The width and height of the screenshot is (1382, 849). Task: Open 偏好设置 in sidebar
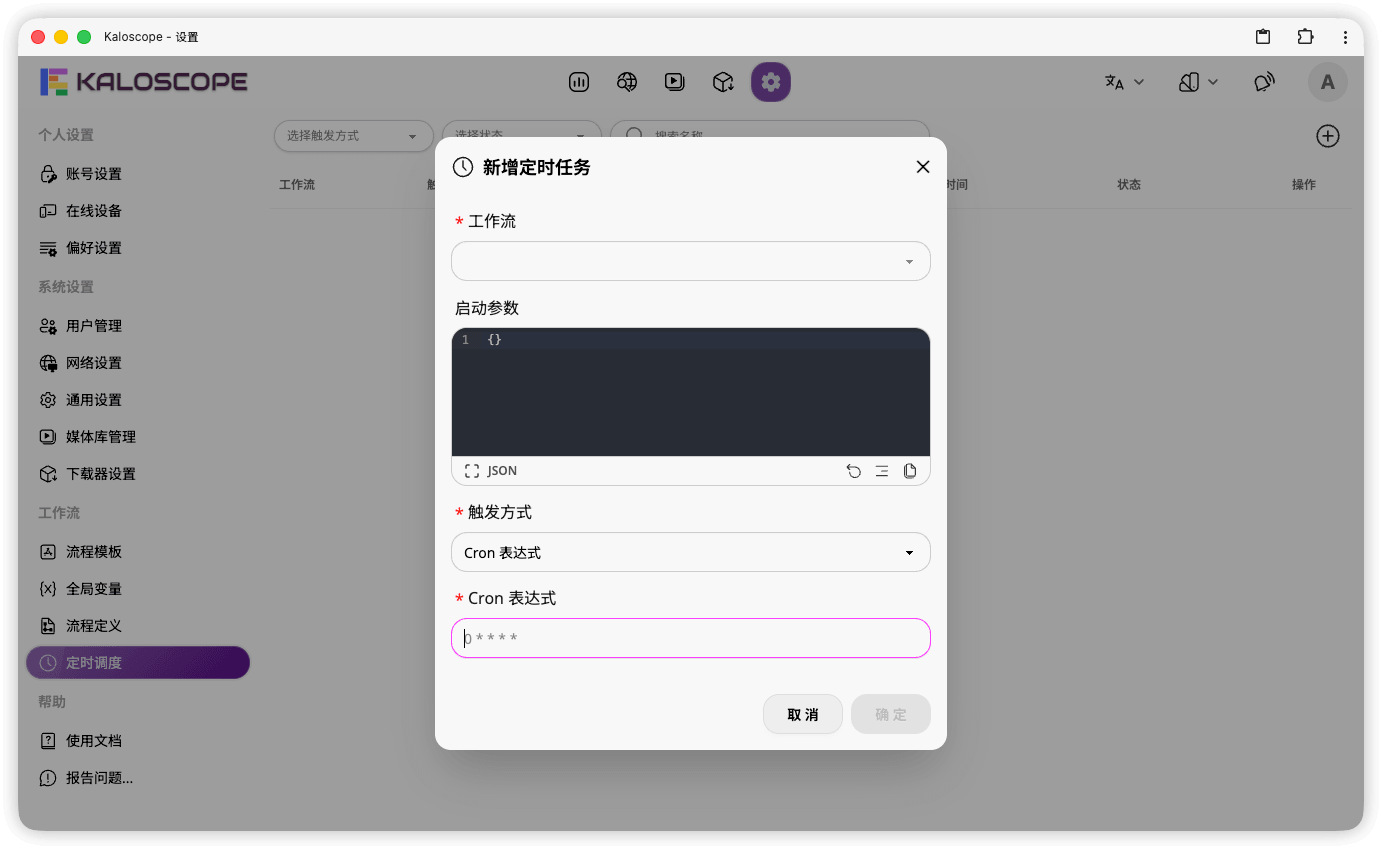click(x=138, y=248)
